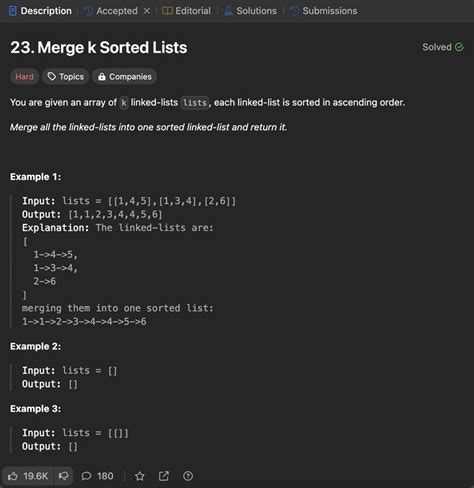474x488 pixels.
Task: Click the thumbs-down dislike icon
Action: (63, 476)
